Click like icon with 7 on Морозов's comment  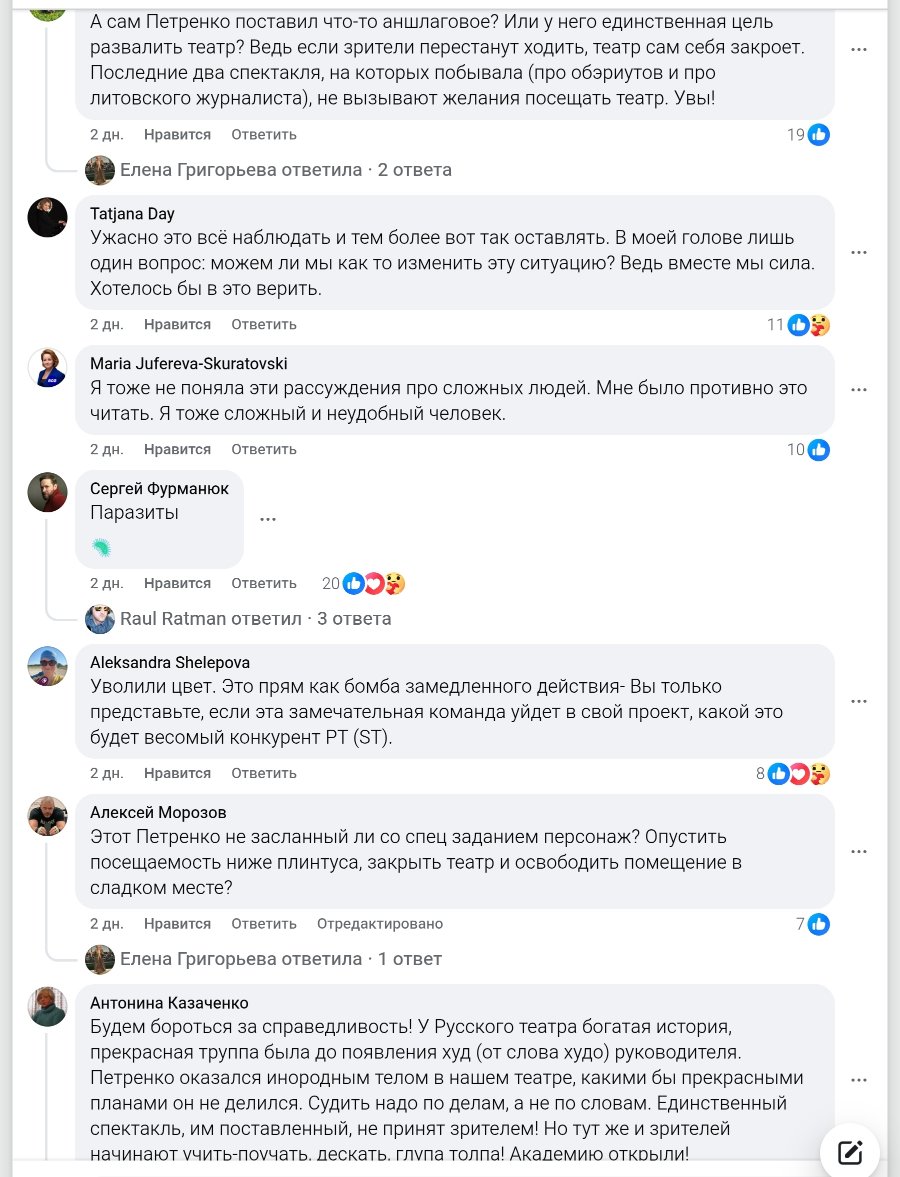click(x=818, y=924)
